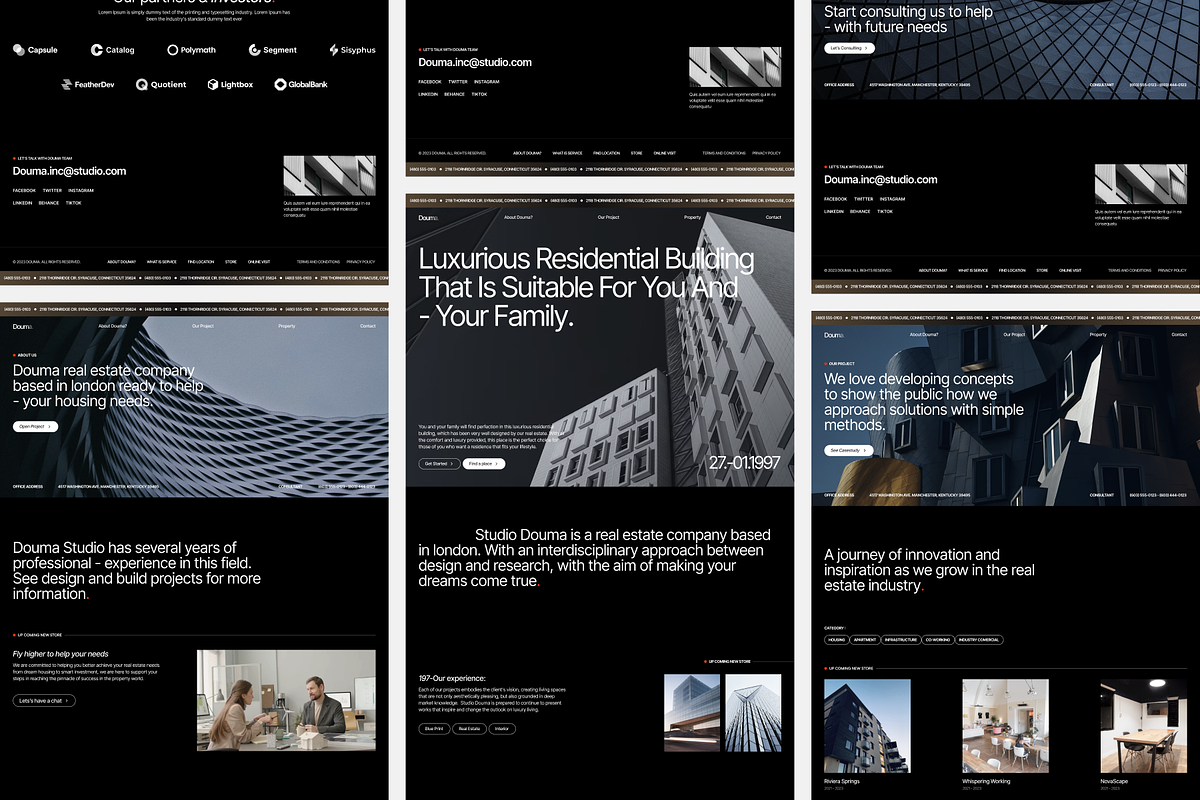
Task: Click the Douma logo on the Our Project page
Action: coord(834,335)
